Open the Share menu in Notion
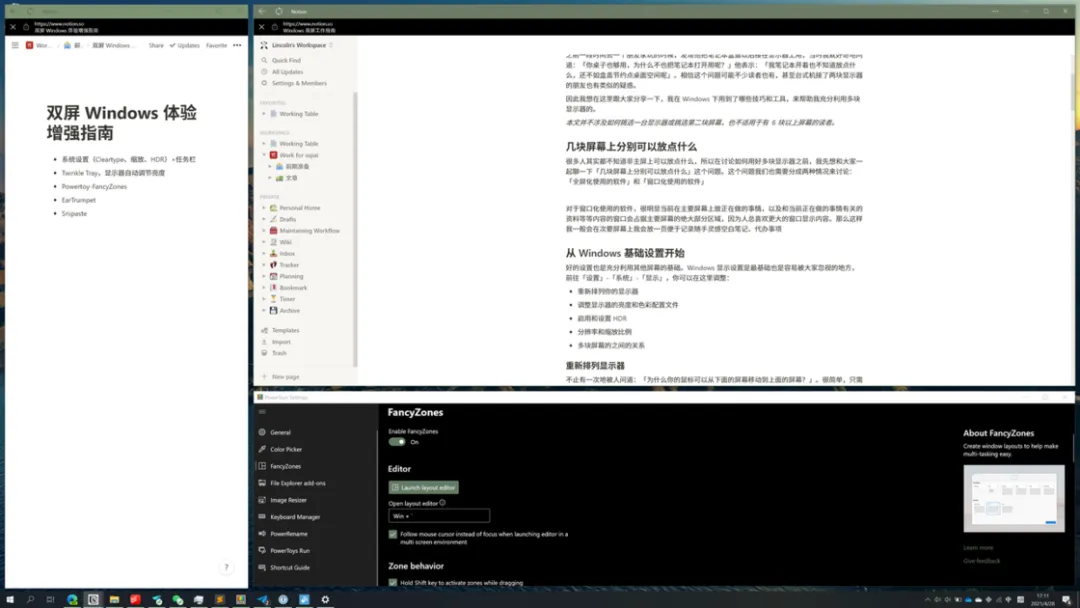 point(157,46)
